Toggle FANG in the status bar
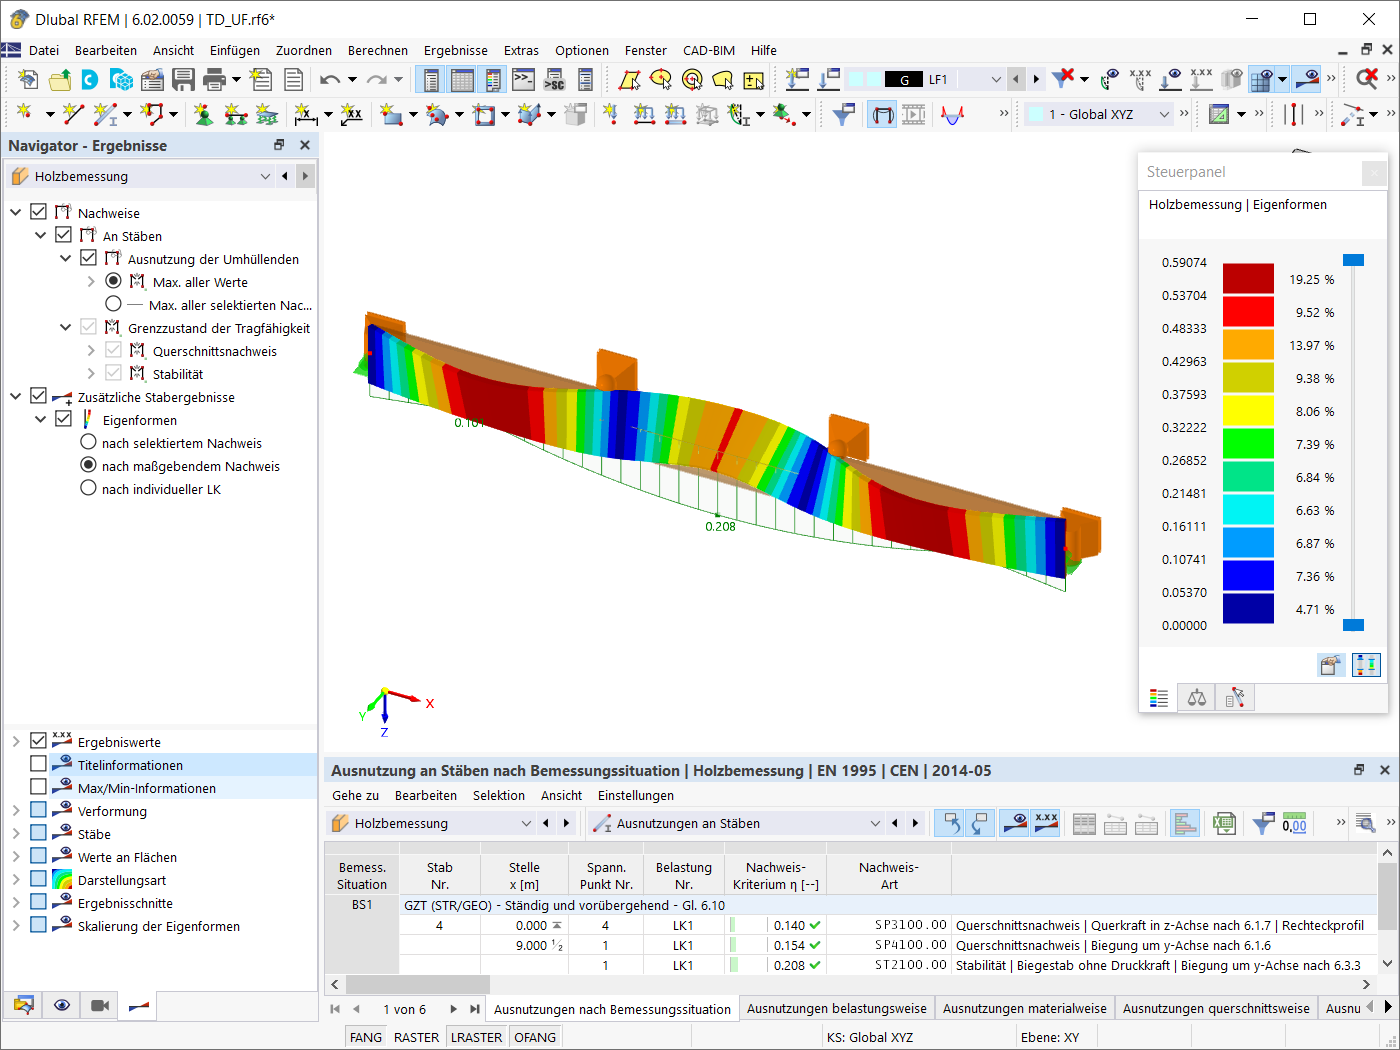The width and height of the screenshot is (1400, 1050). pyautogui.click(x=366, y=1037)
